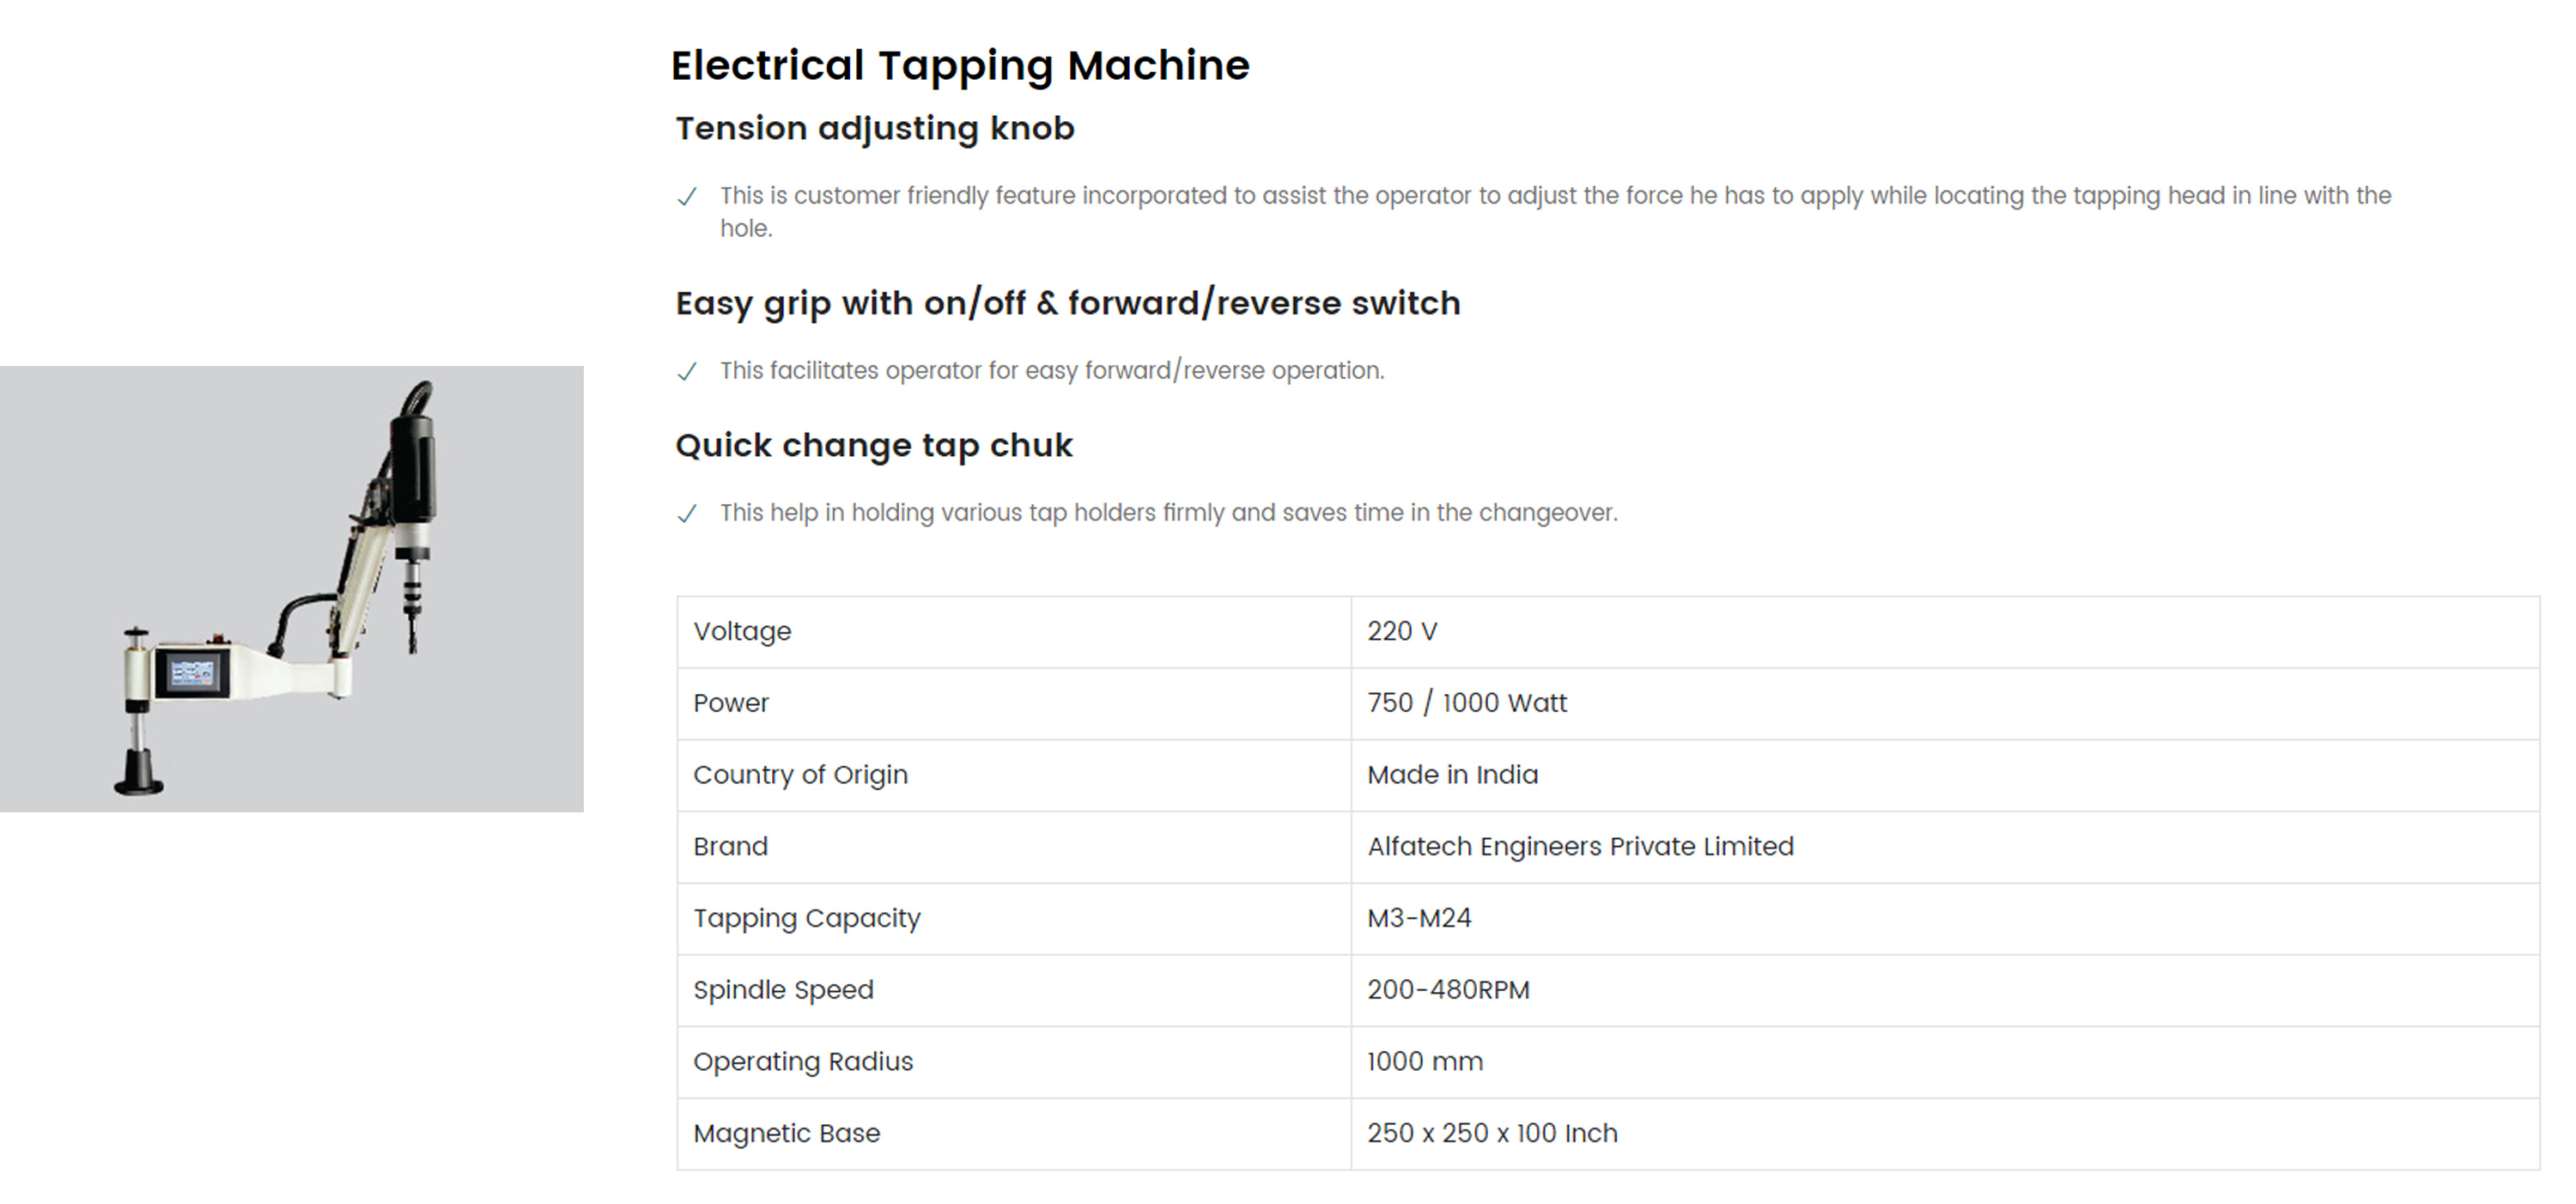
Task: Click Alfatech Engineers Private Limited brand name
Action: (x=1580, y=847)
